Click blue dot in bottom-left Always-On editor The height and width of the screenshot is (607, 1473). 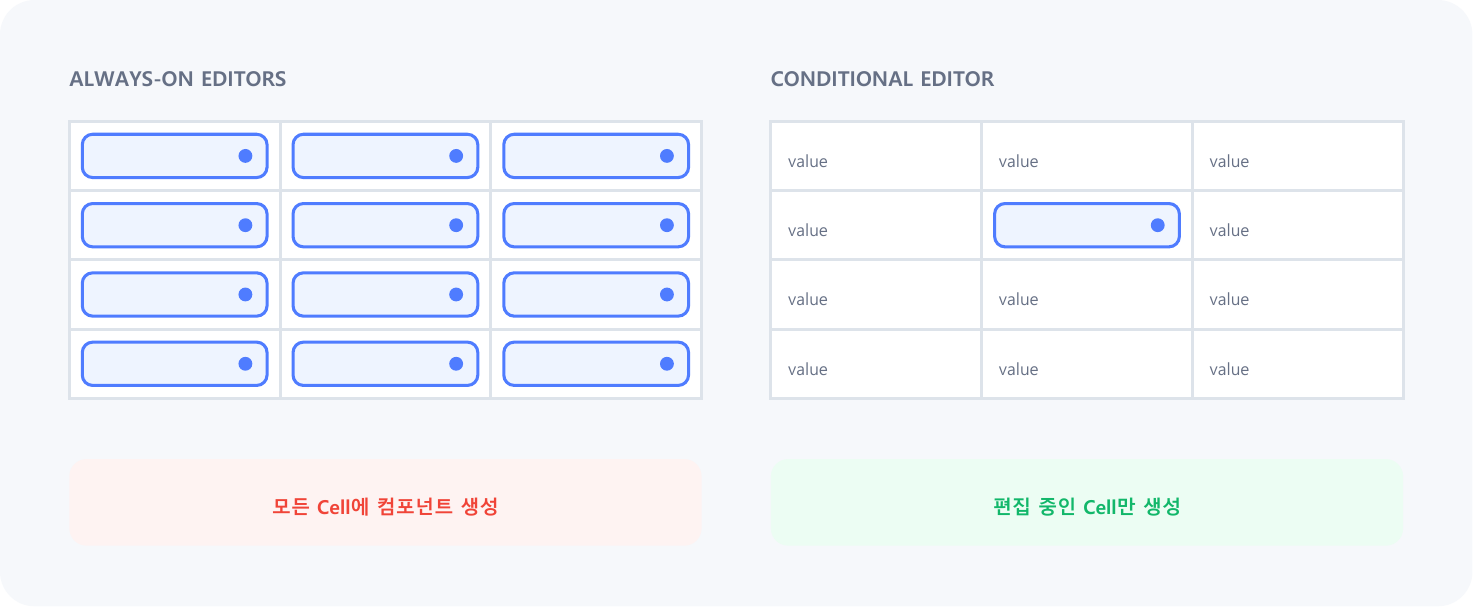(x=245, y=364)
